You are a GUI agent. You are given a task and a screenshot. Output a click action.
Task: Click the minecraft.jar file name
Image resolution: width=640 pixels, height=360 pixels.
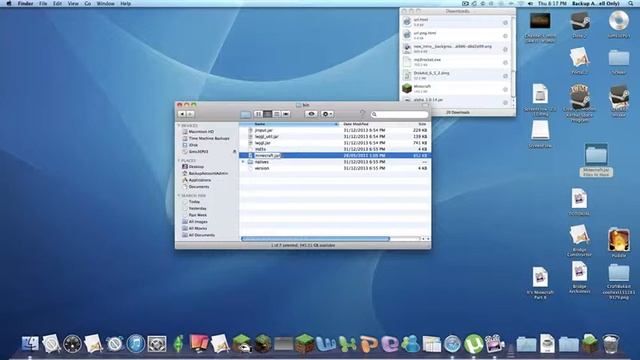[x=267, y=156]
